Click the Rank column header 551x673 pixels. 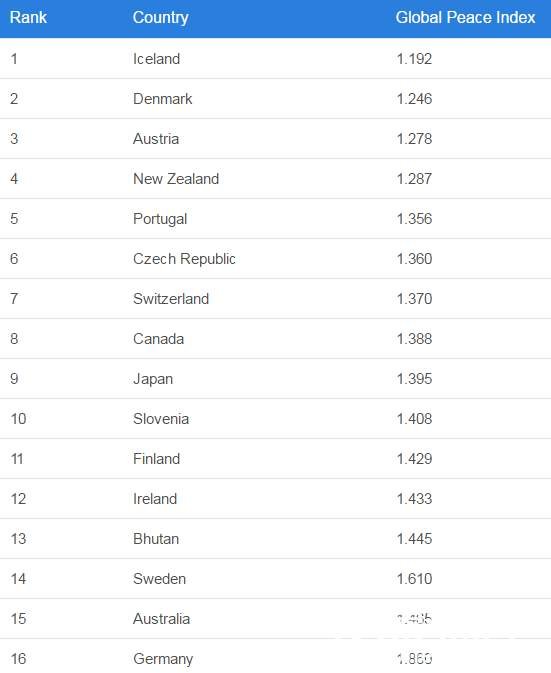tap(28, 18)
